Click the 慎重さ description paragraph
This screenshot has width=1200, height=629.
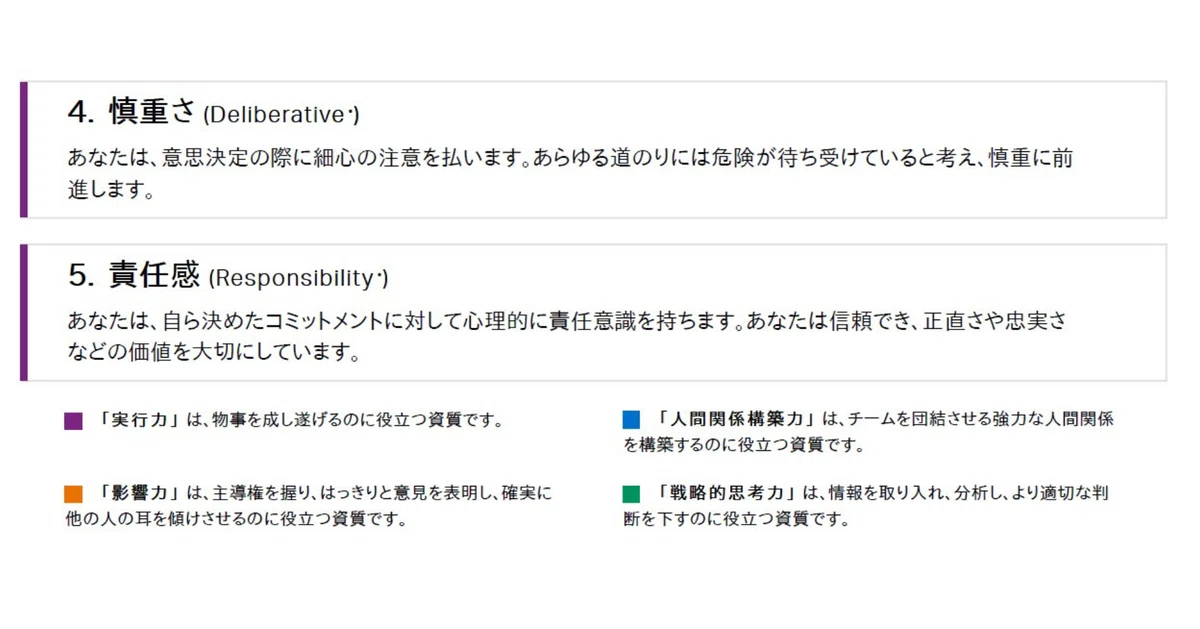tap(571, 173)
